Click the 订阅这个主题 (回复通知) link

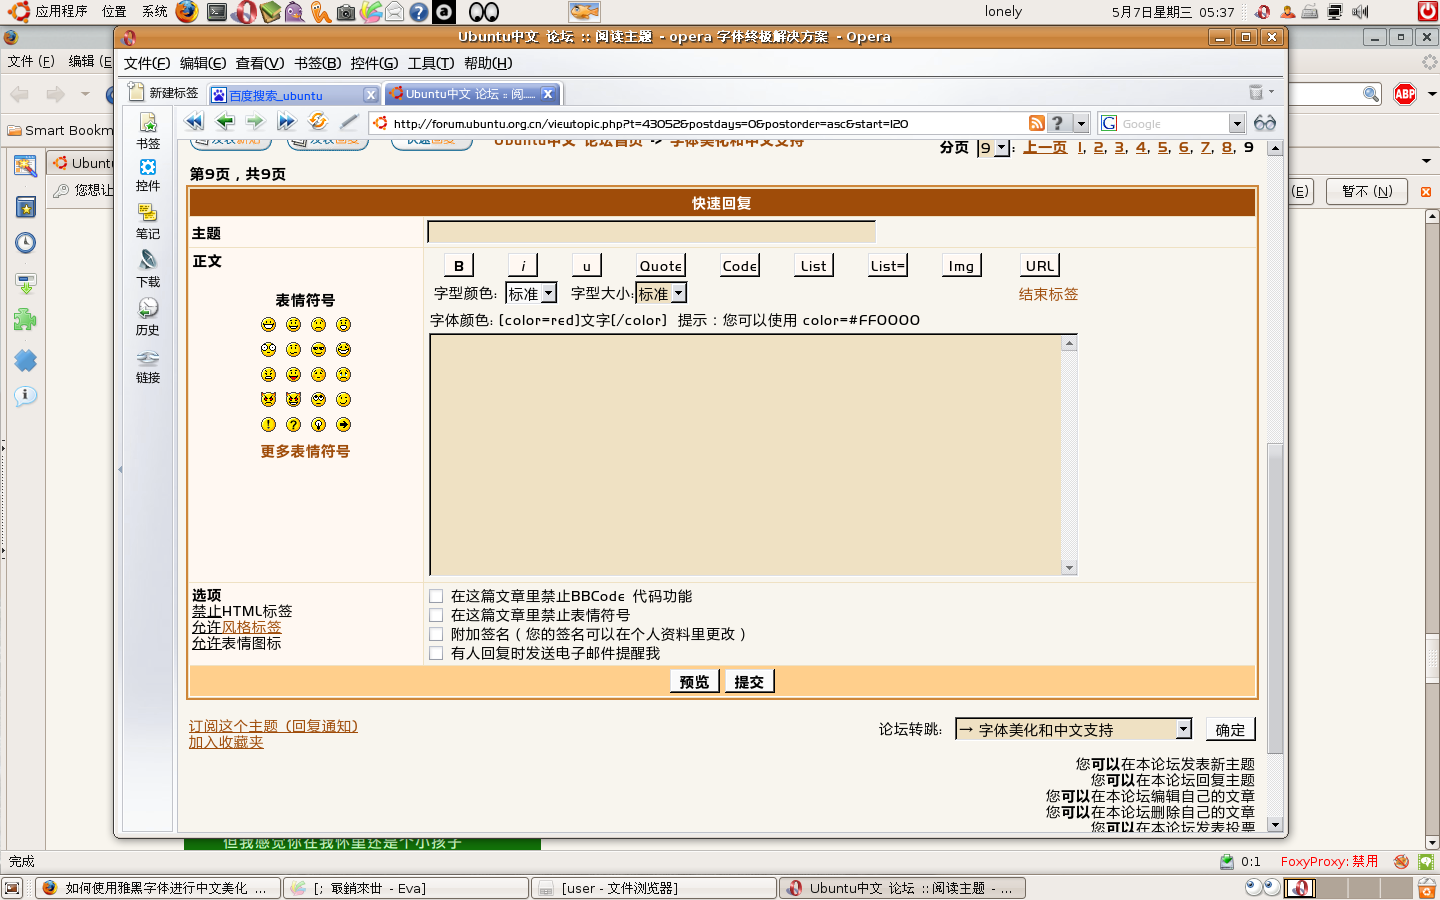click(273, 726)
